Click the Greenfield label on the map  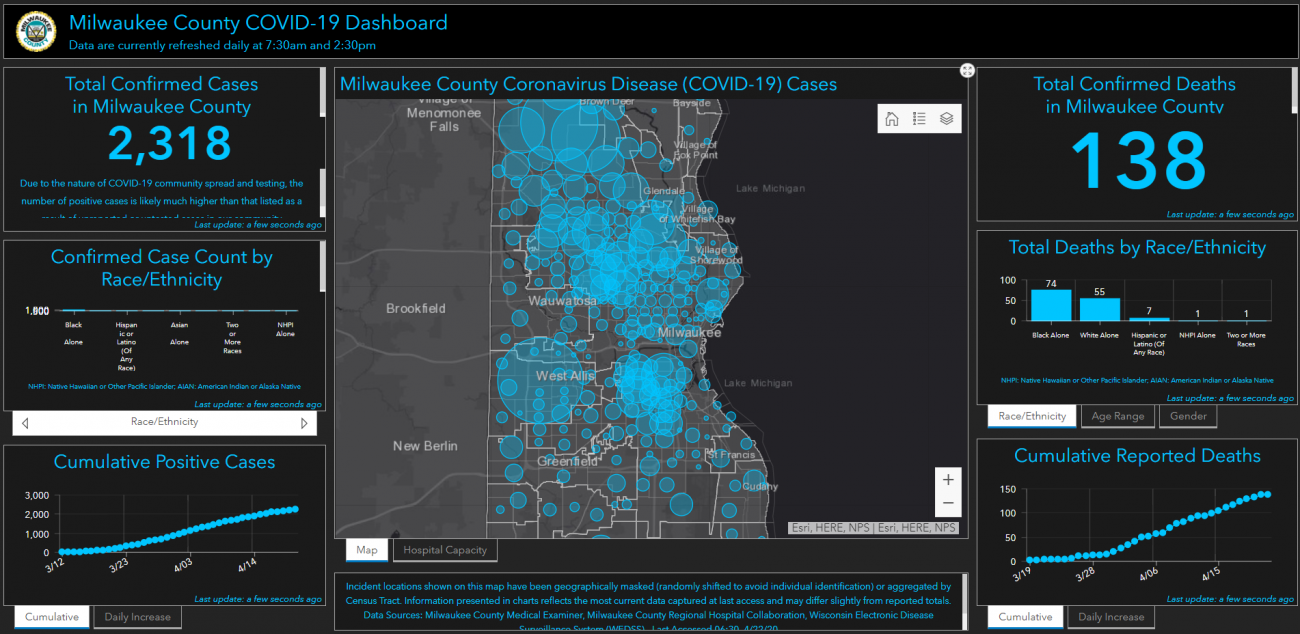pyautogui.click(x=567, y=462)
